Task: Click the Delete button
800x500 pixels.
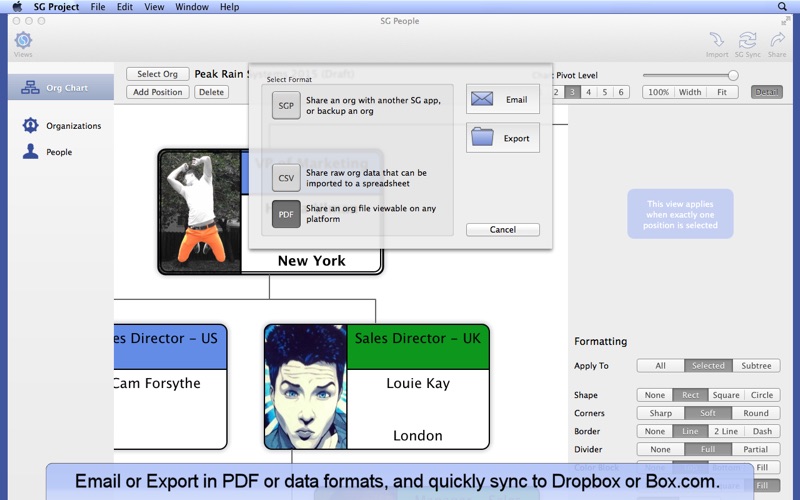Action: tap(211, 92)
